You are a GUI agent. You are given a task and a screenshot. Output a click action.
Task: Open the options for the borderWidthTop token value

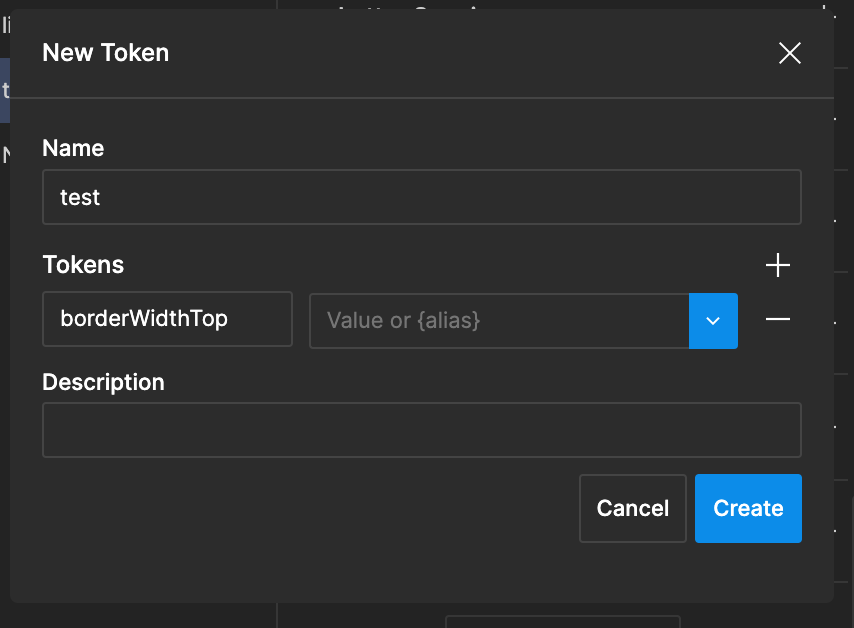(713, 321)
